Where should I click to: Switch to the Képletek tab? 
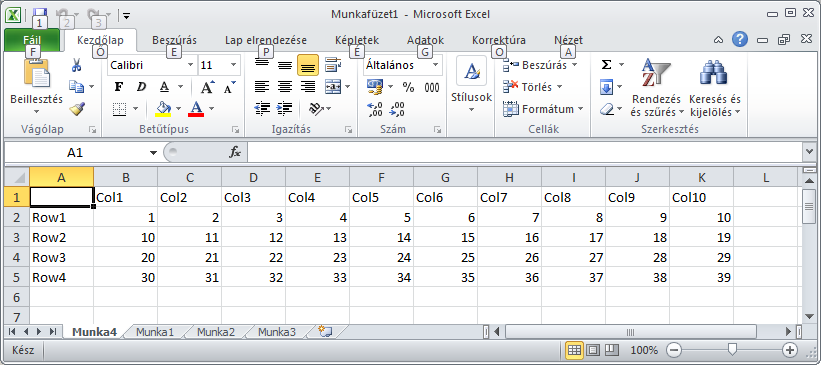coord(357,40)
